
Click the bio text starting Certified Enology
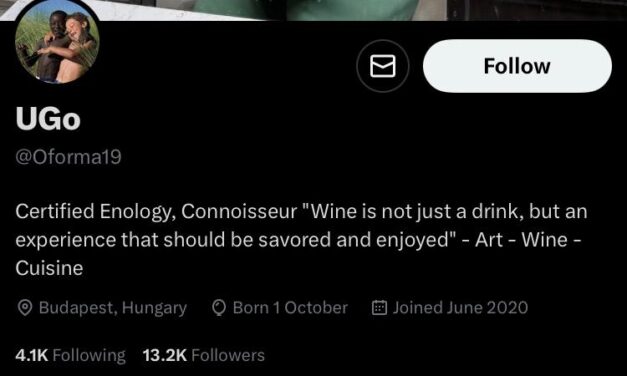(302, 240)
